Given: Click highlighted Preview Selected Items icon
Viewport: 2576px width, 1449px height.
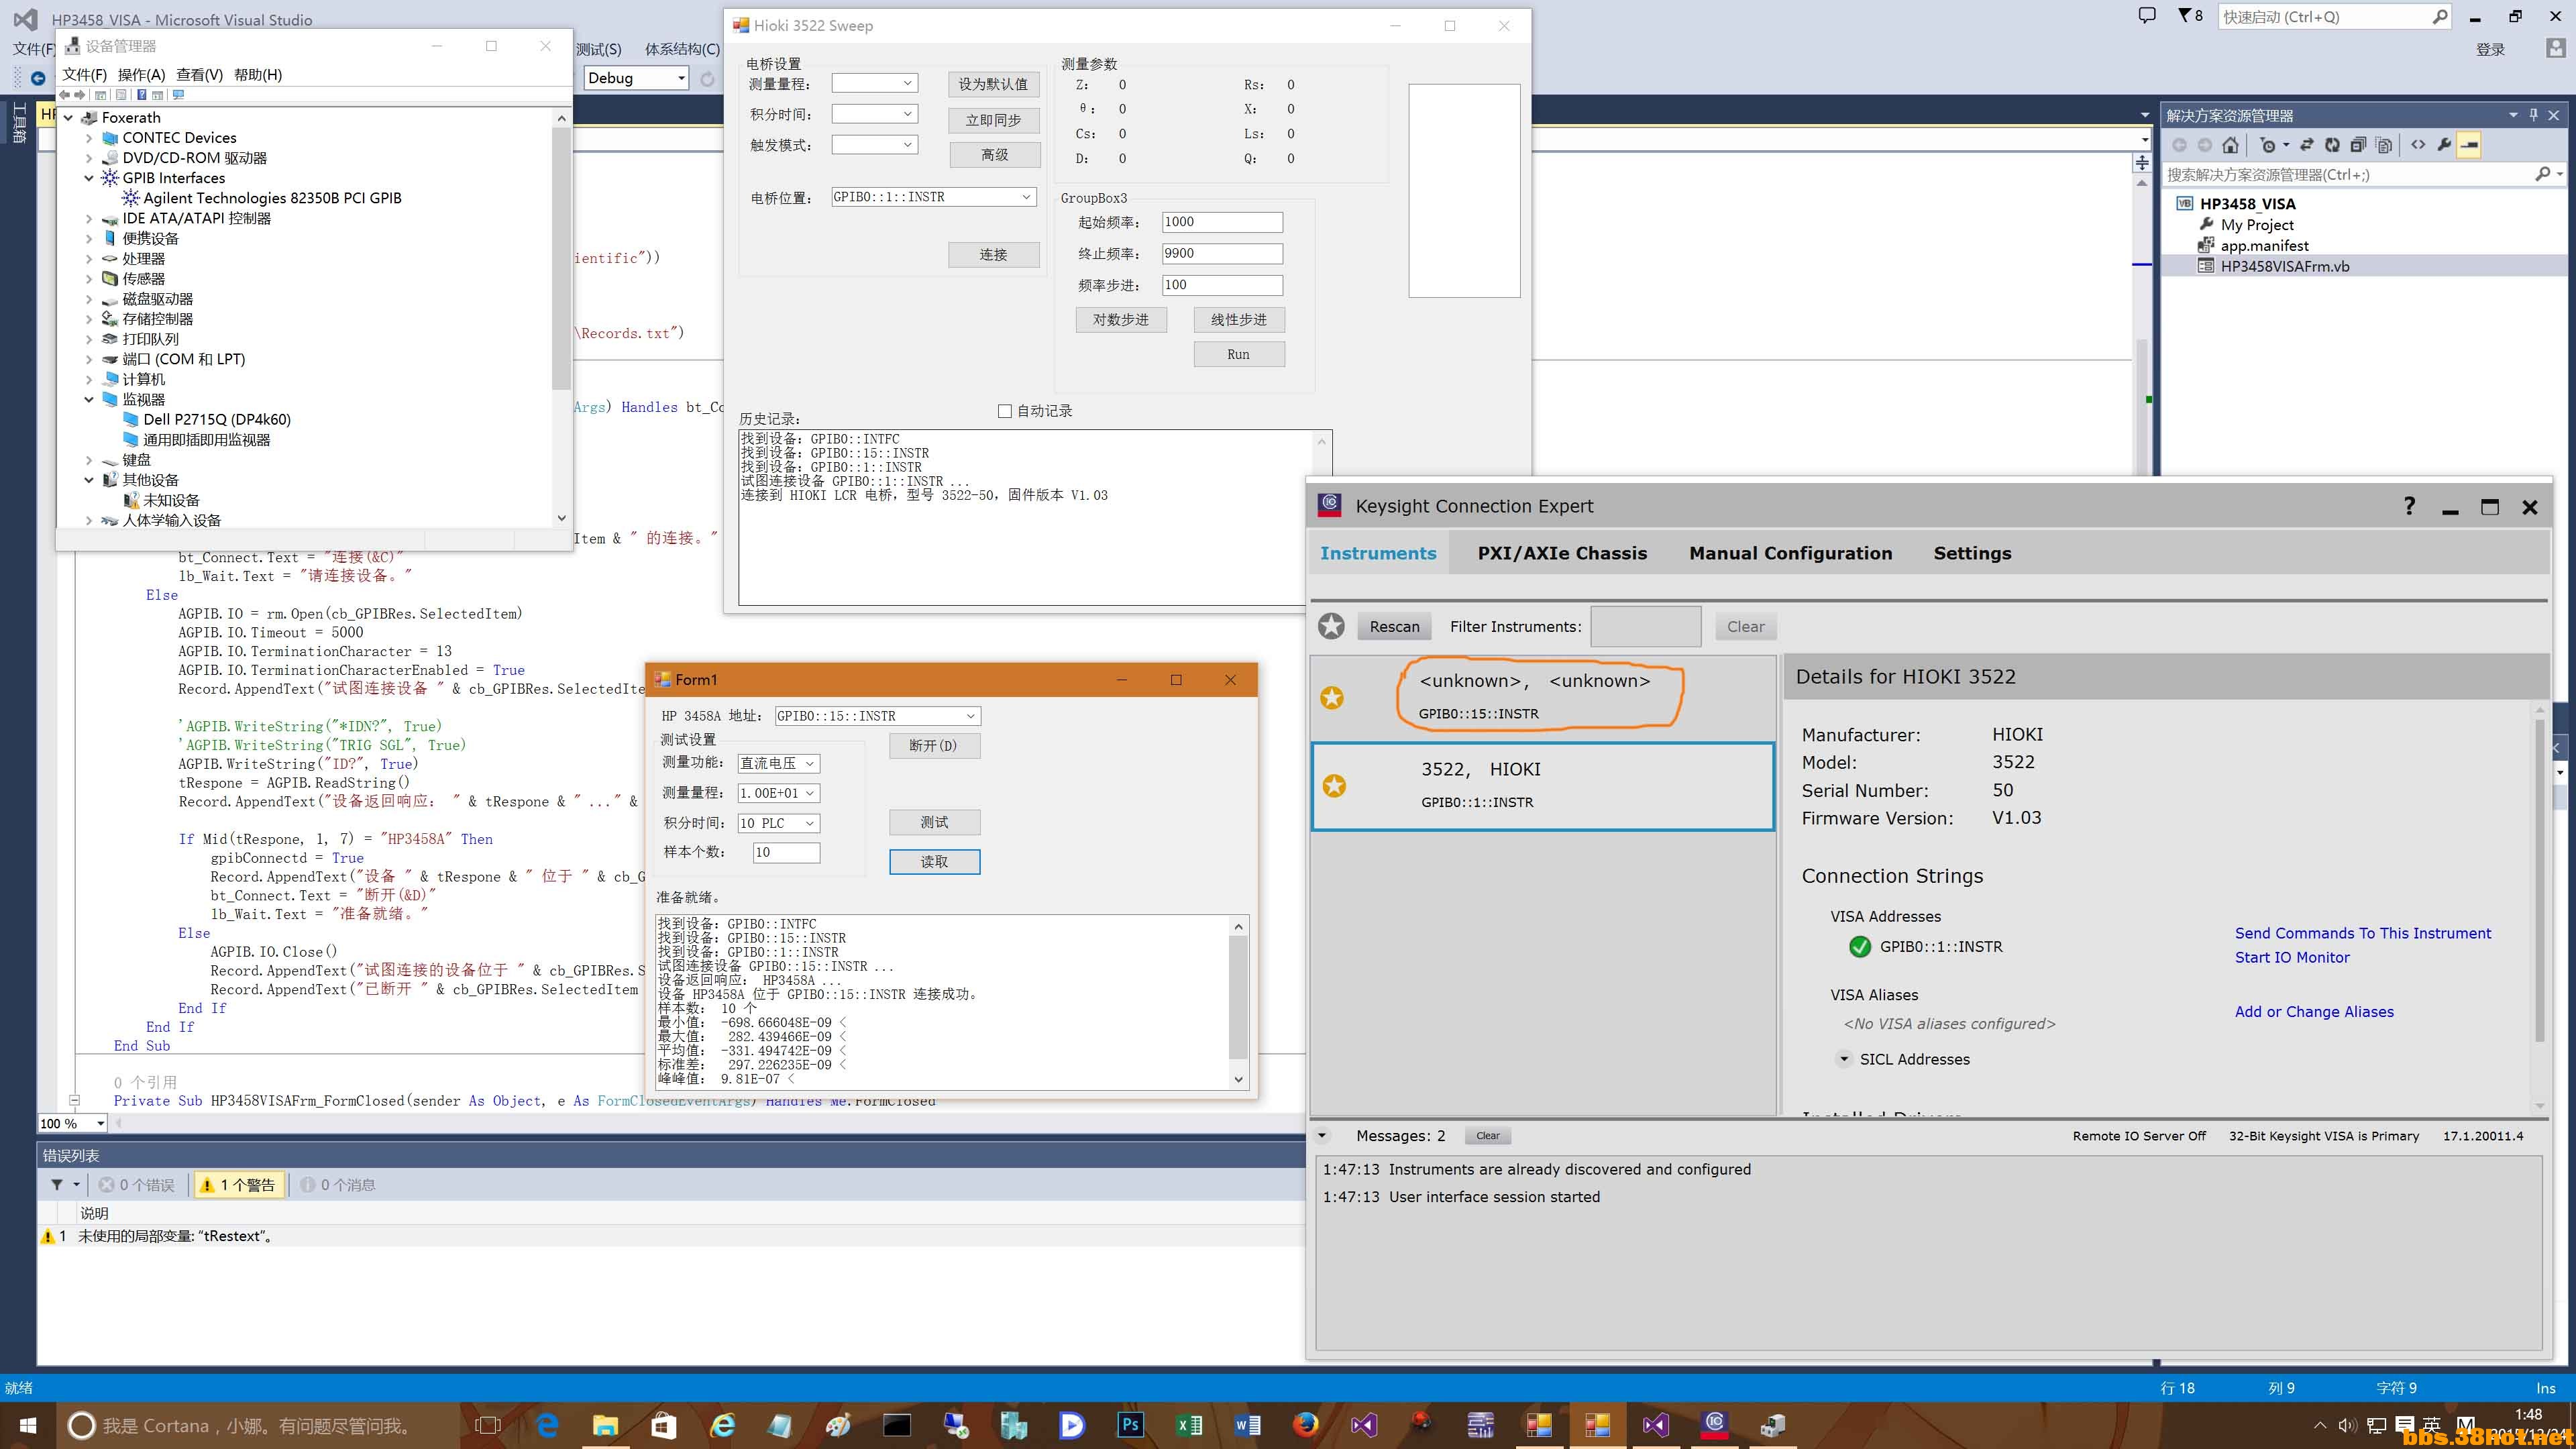Looking at the screenshot, I should [2469, 145].
